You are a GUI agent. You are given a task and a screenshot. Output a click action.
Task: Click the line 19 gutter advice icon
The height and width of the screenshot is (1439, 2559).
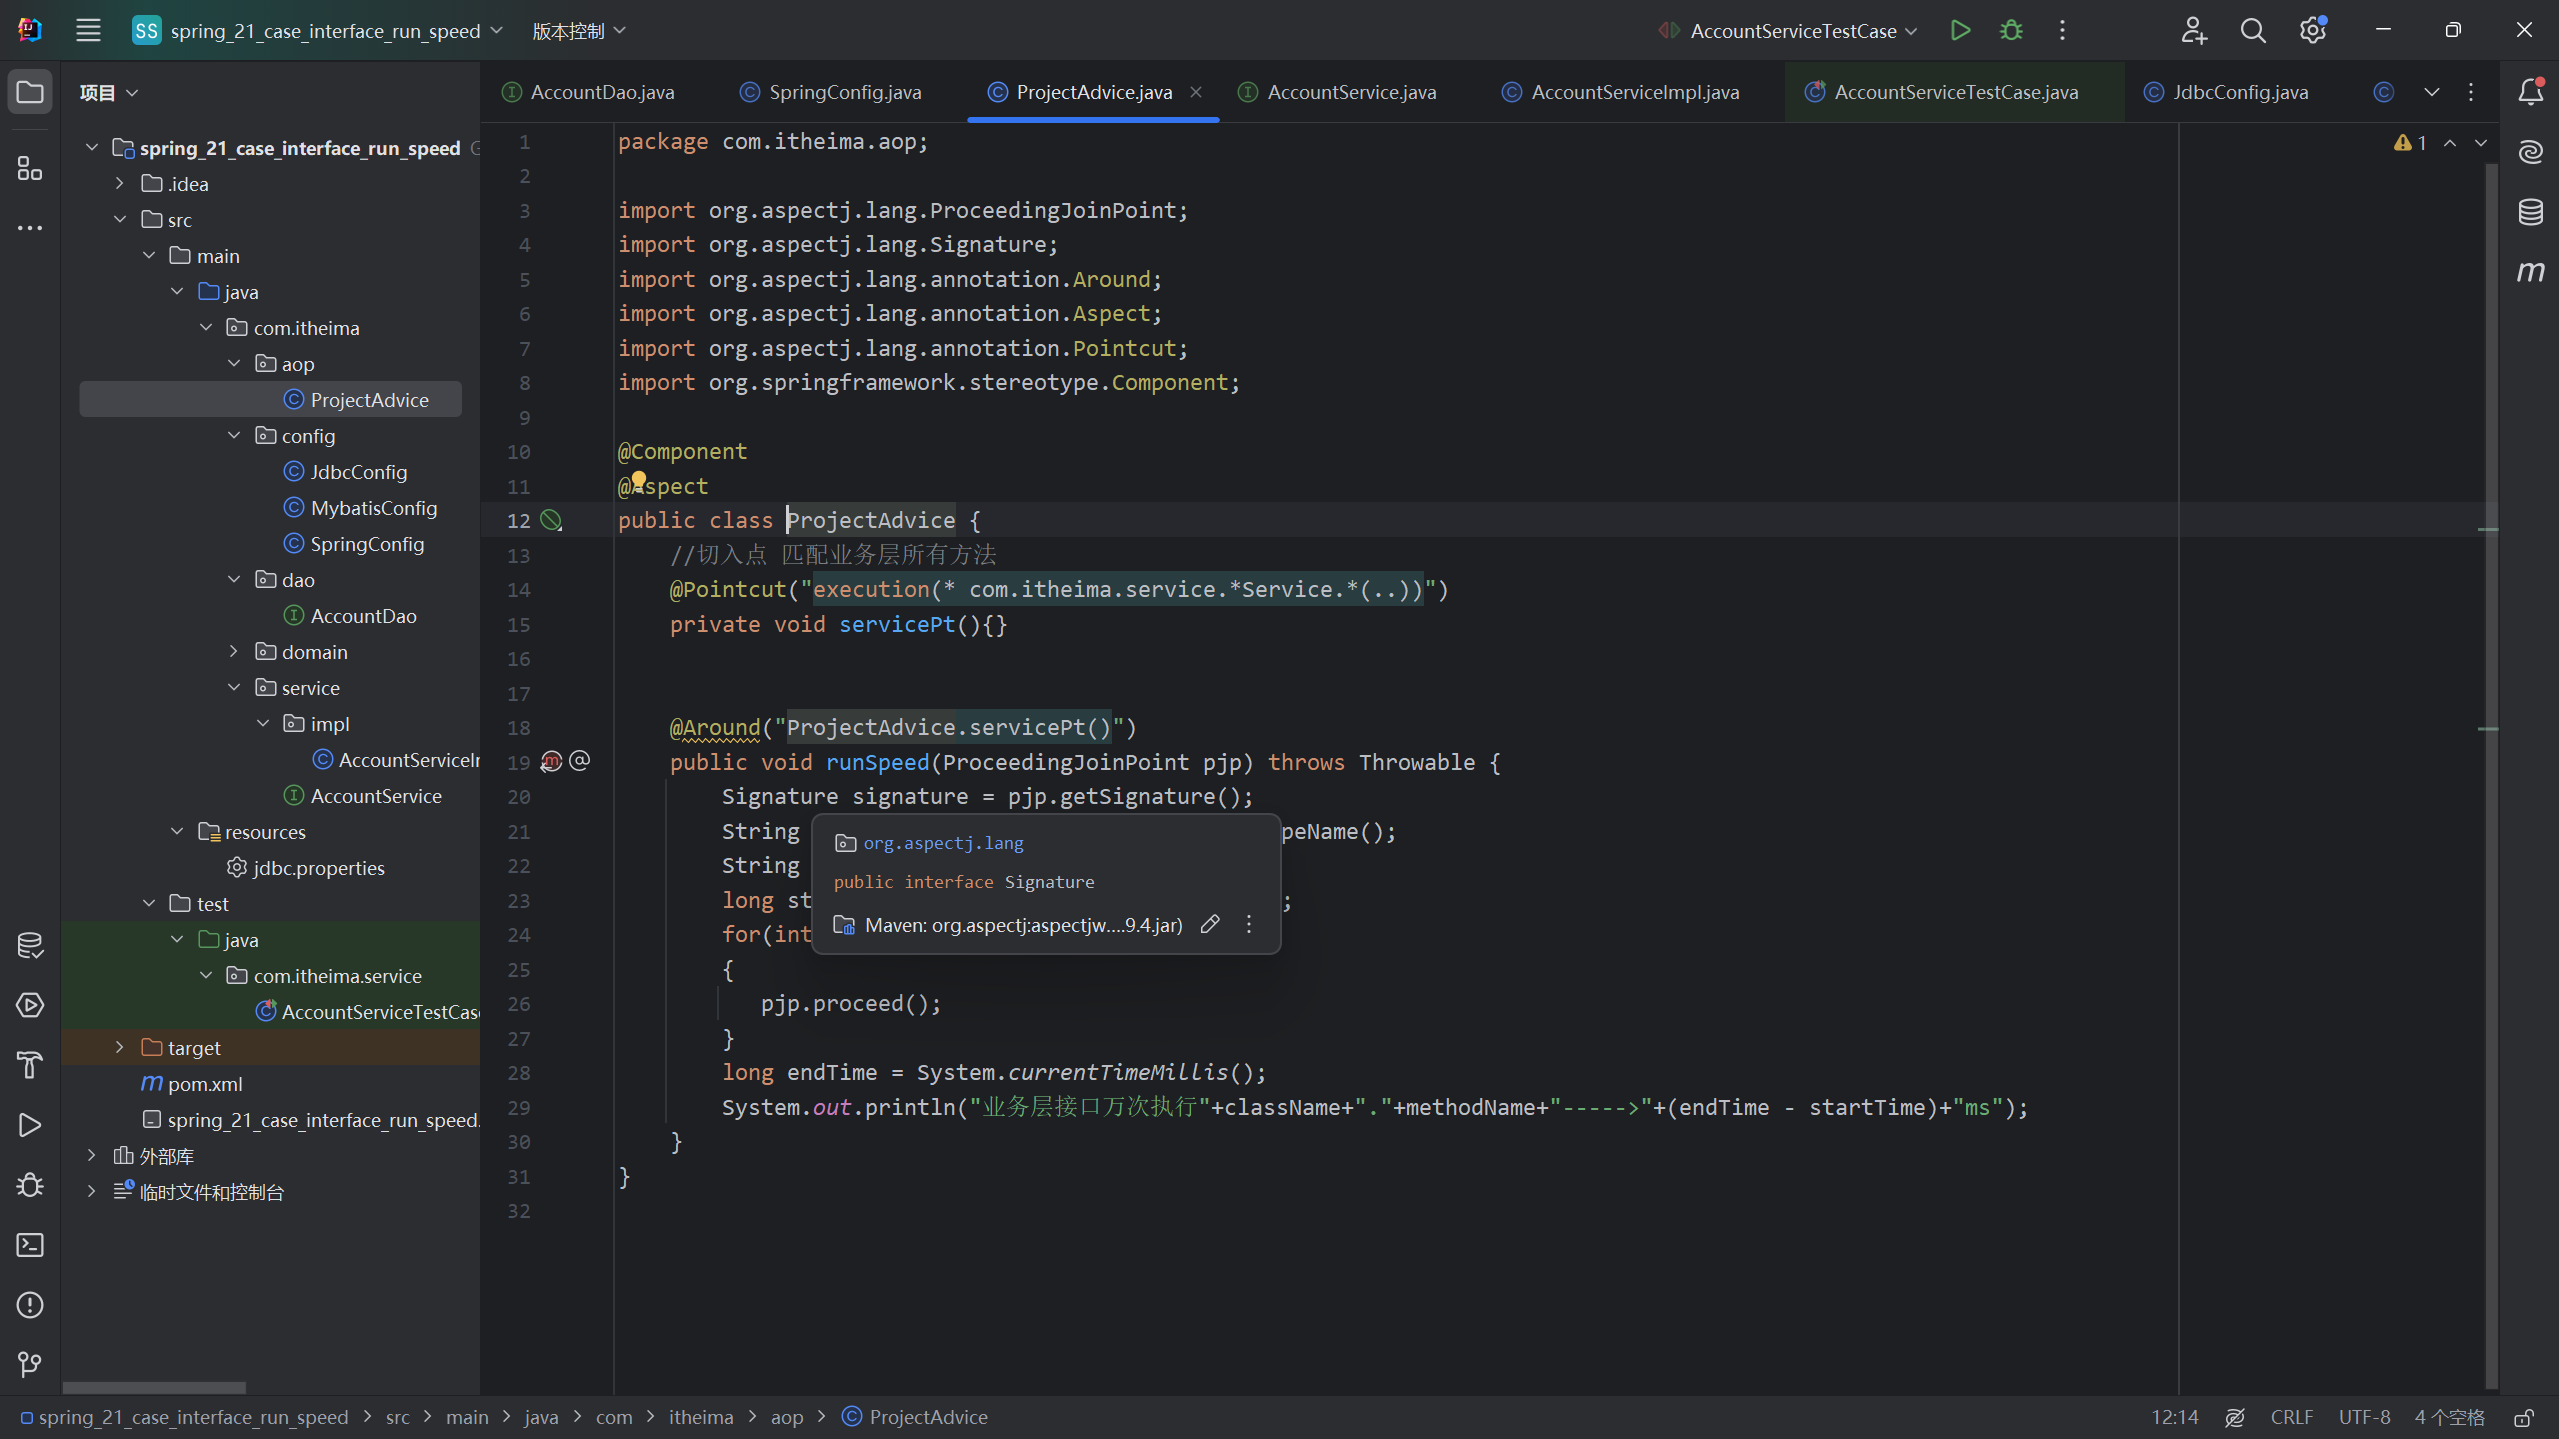(551, 762)
